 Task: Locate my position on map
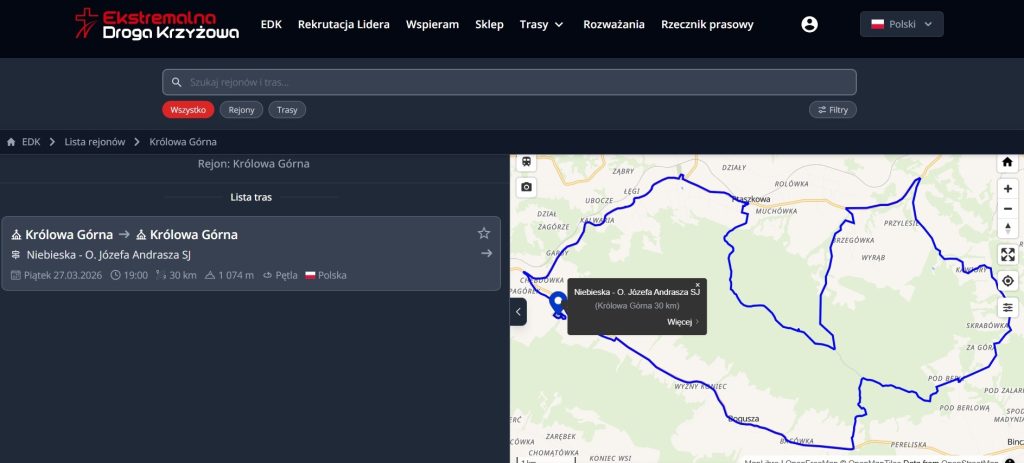point(1007,281)
